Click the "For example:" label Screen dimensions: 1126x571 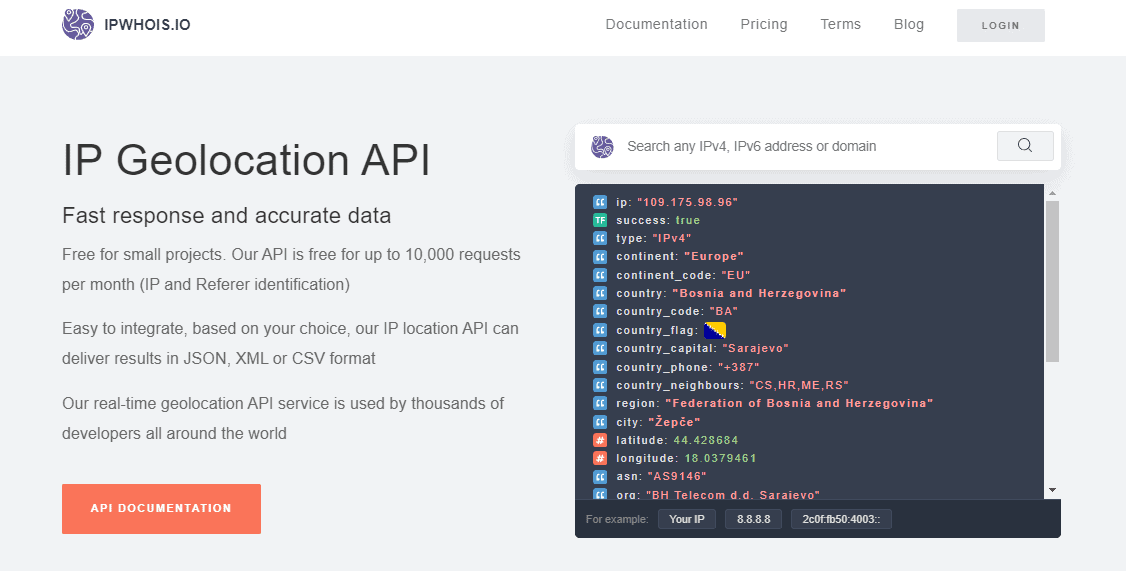[x=617, y=519]
